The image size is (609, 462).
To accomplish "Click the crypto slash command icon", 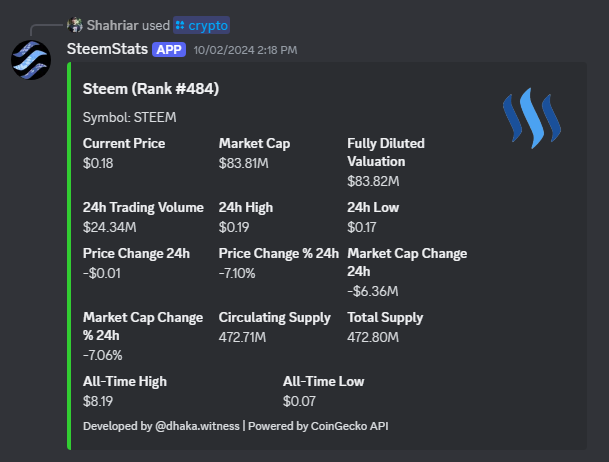I will click(179, 24).
